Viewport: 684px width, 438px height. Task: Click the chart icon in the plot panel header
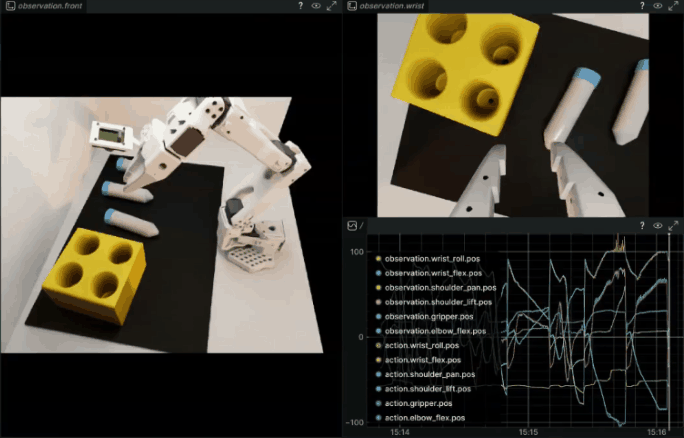352,226
